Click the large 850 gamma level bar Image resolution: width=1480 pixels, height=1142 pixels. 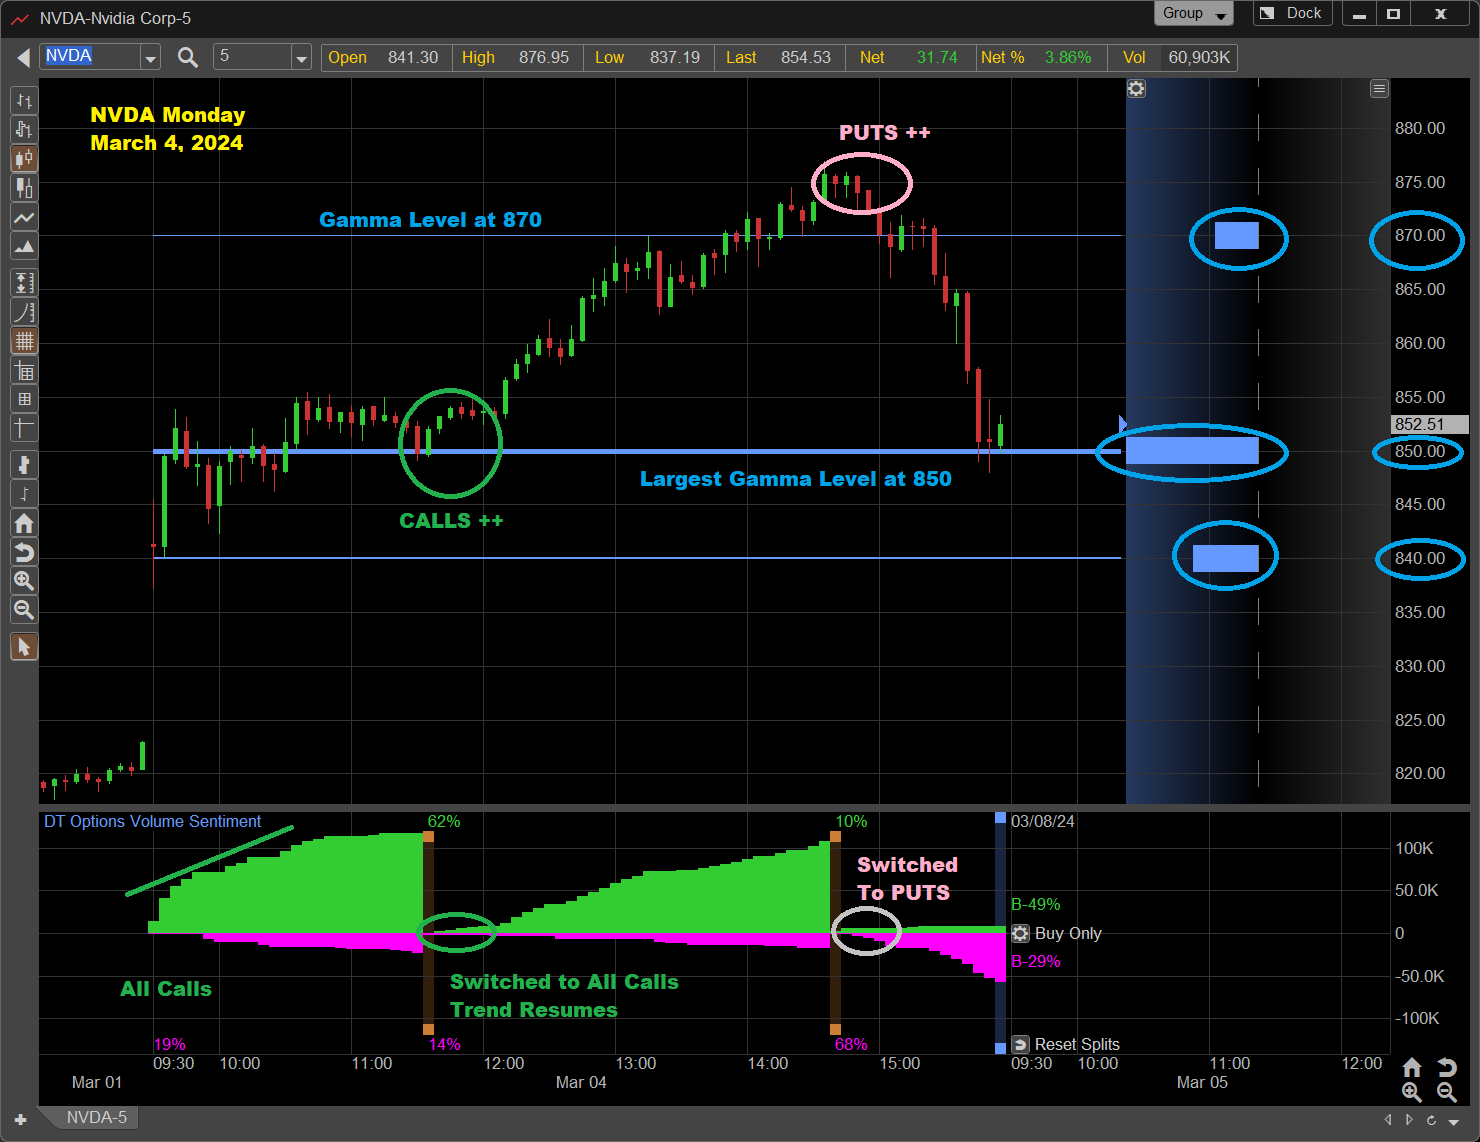pyautogui.click(x=1192, y=451)
